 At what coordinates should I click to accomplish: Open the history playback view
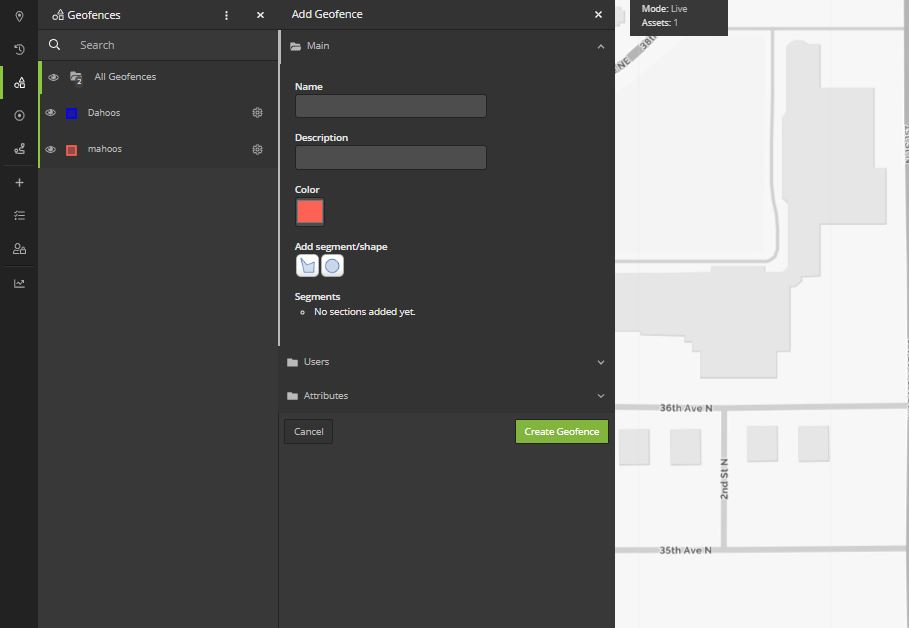[18, 49]
